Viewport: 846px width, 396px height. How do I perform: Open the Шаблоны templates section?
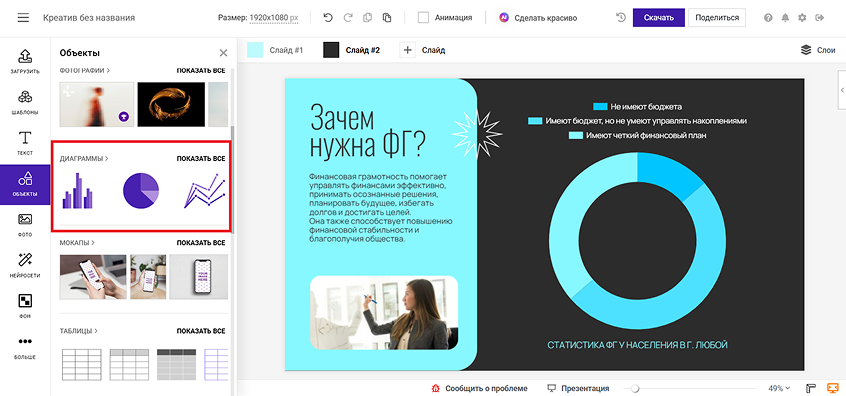click(25, 102)
